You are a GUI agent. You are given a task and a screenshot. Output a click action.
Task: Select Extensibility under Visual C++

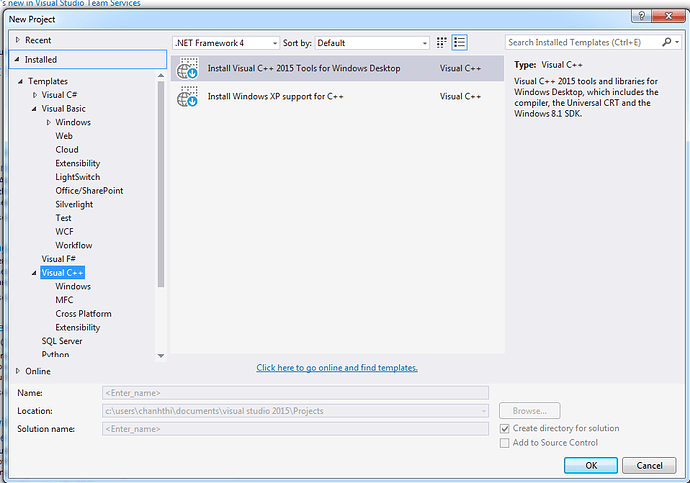click(x=78, y=327)
